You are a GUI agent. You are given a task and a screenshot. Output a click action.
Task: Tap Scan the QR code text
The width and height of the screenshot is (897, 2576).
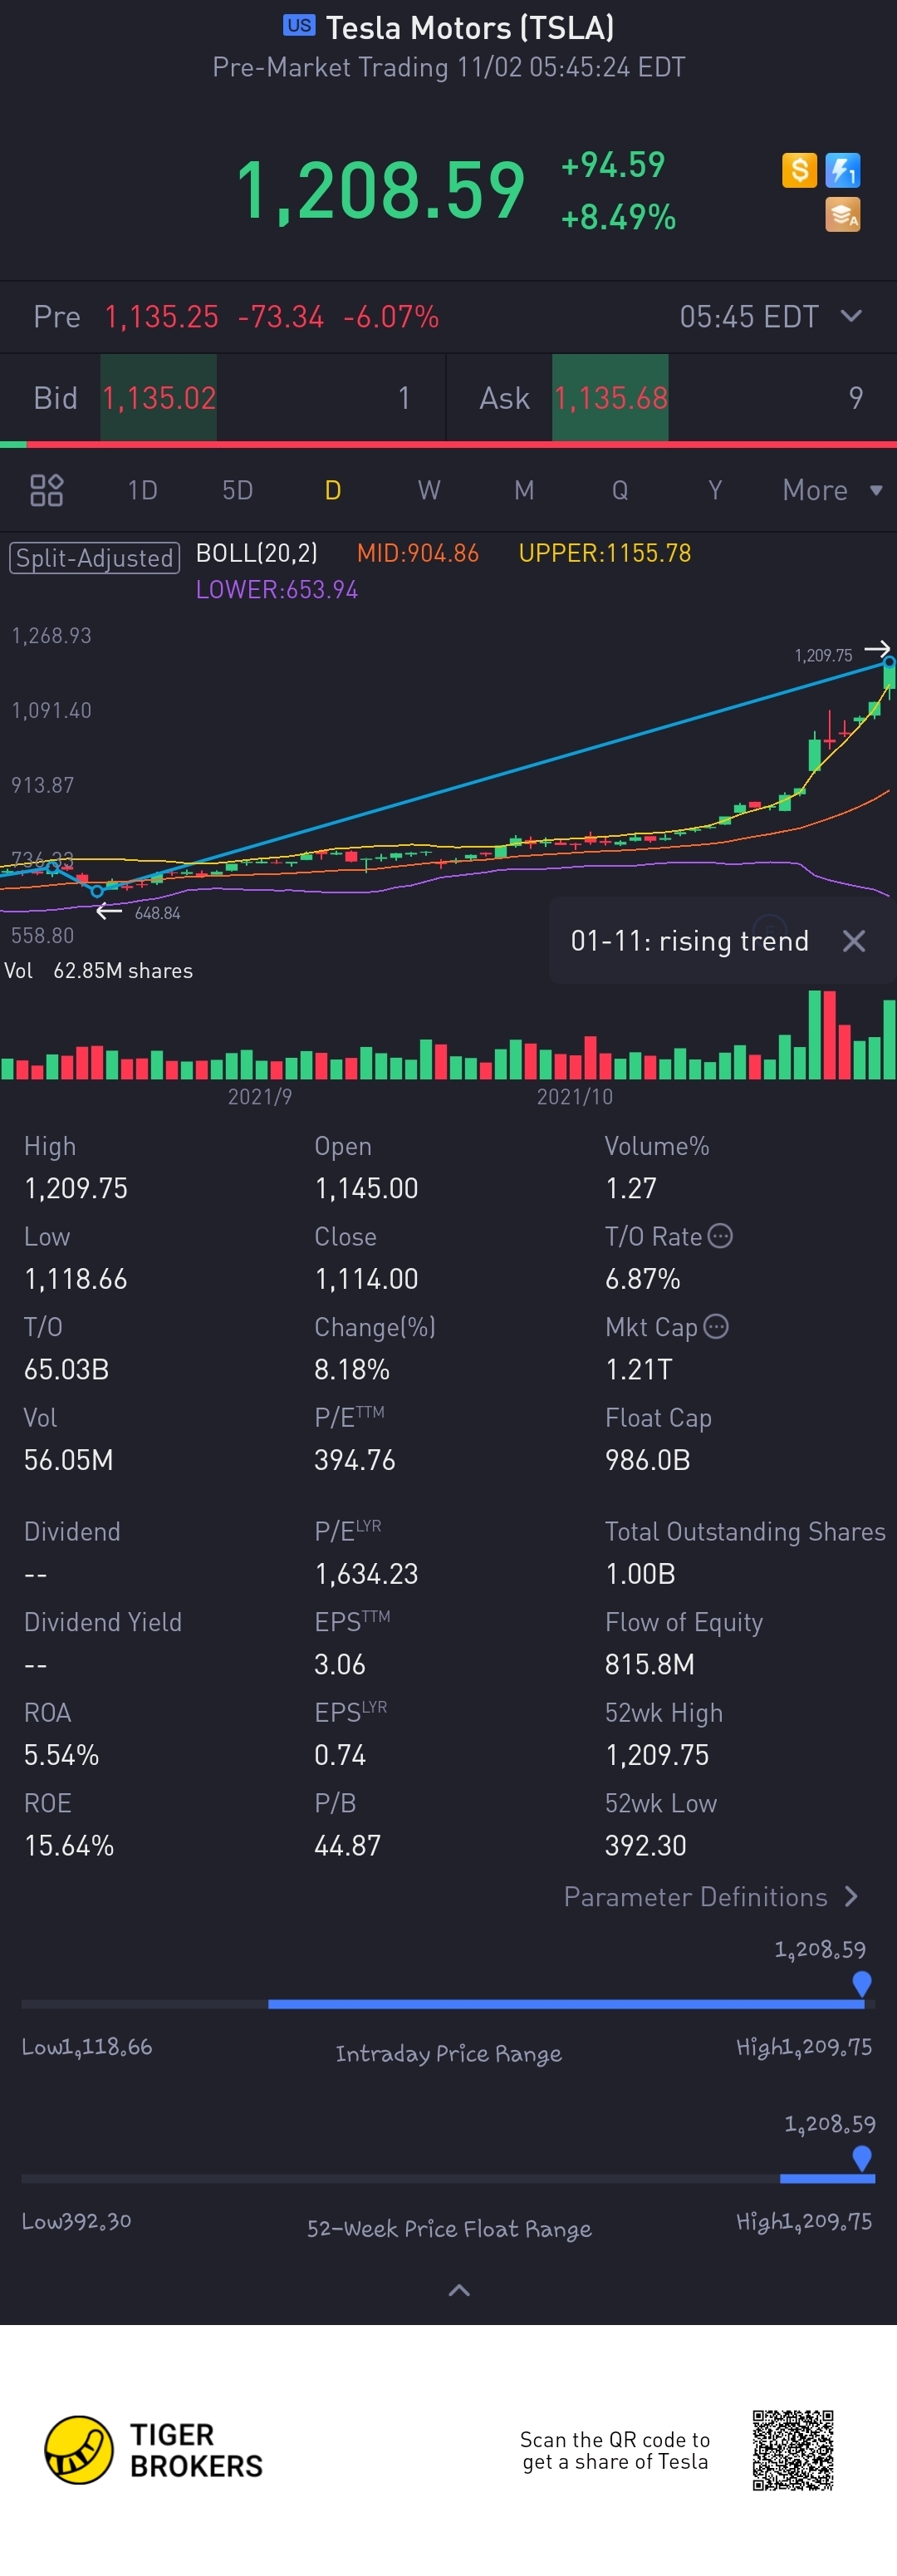pyautogui.click(x=615, y=2451)
